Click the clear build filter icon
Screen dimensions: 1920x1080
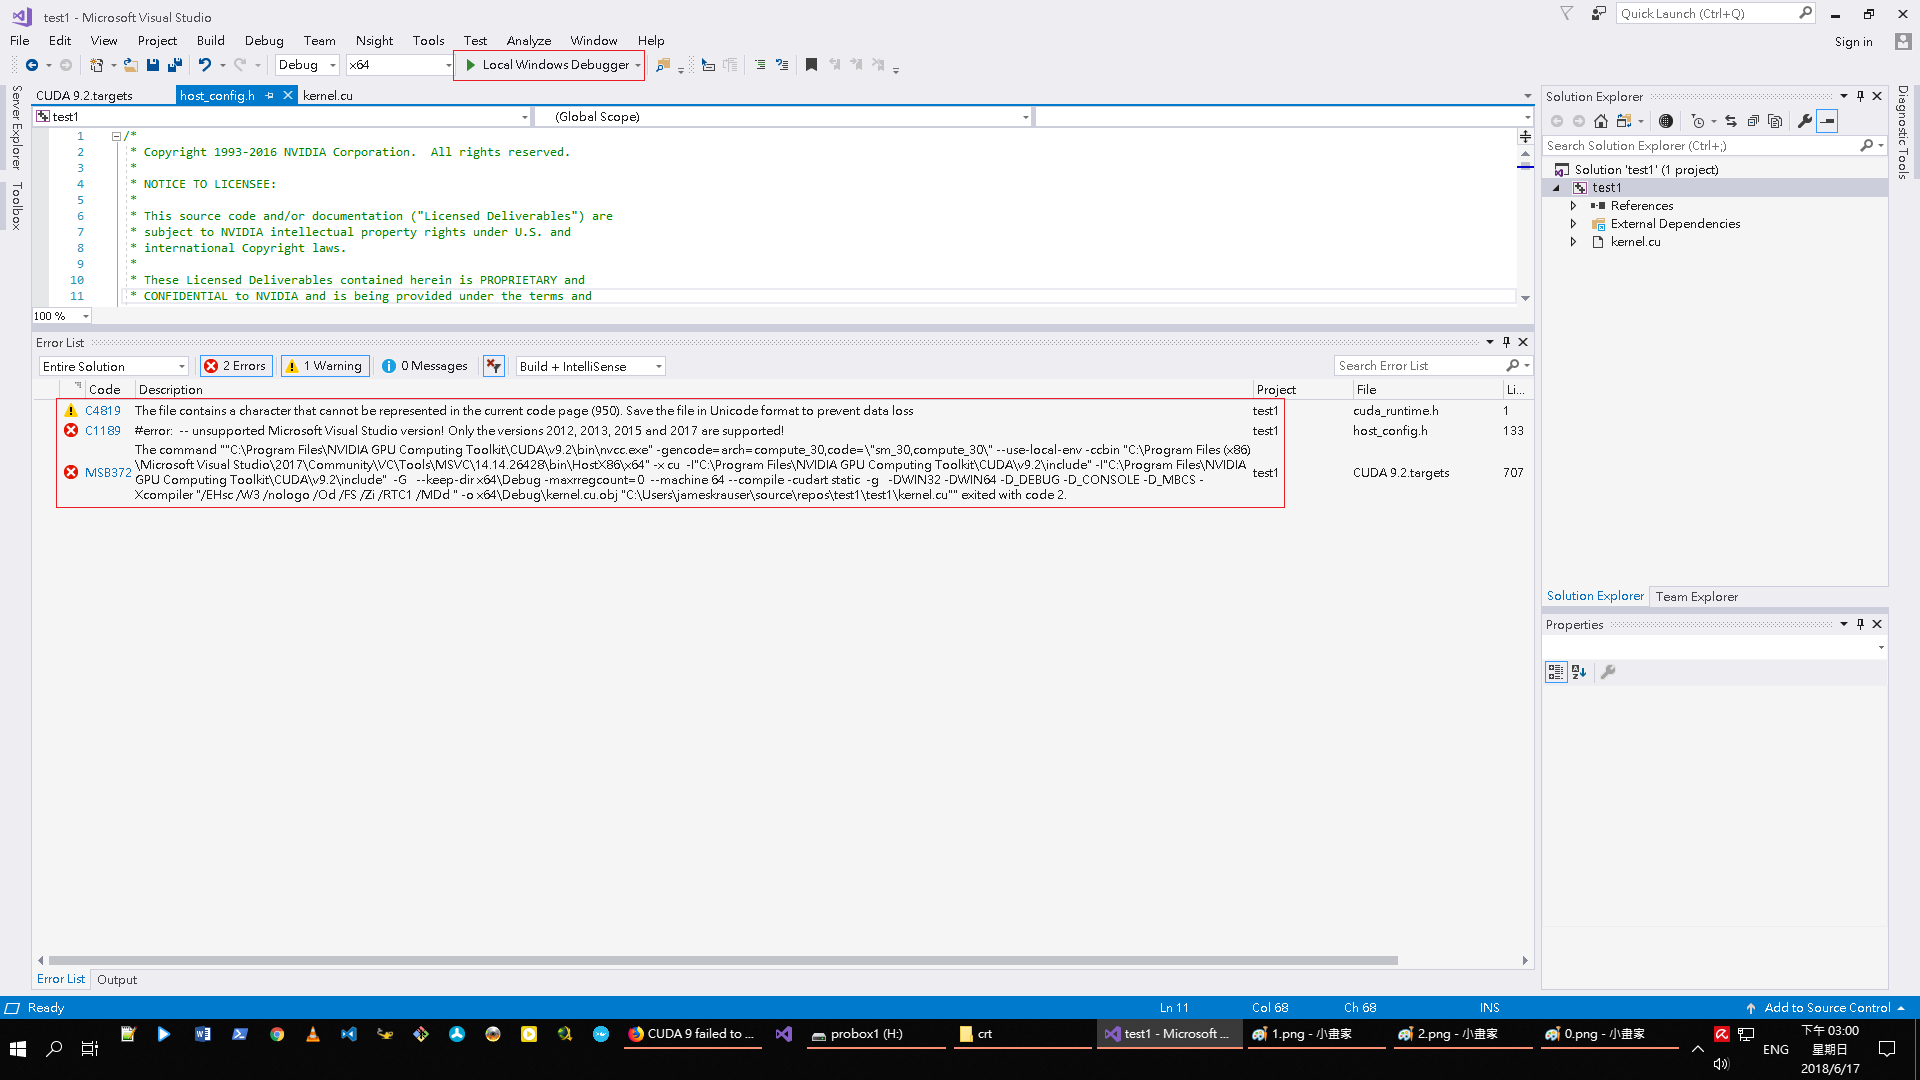pos(494,366)
